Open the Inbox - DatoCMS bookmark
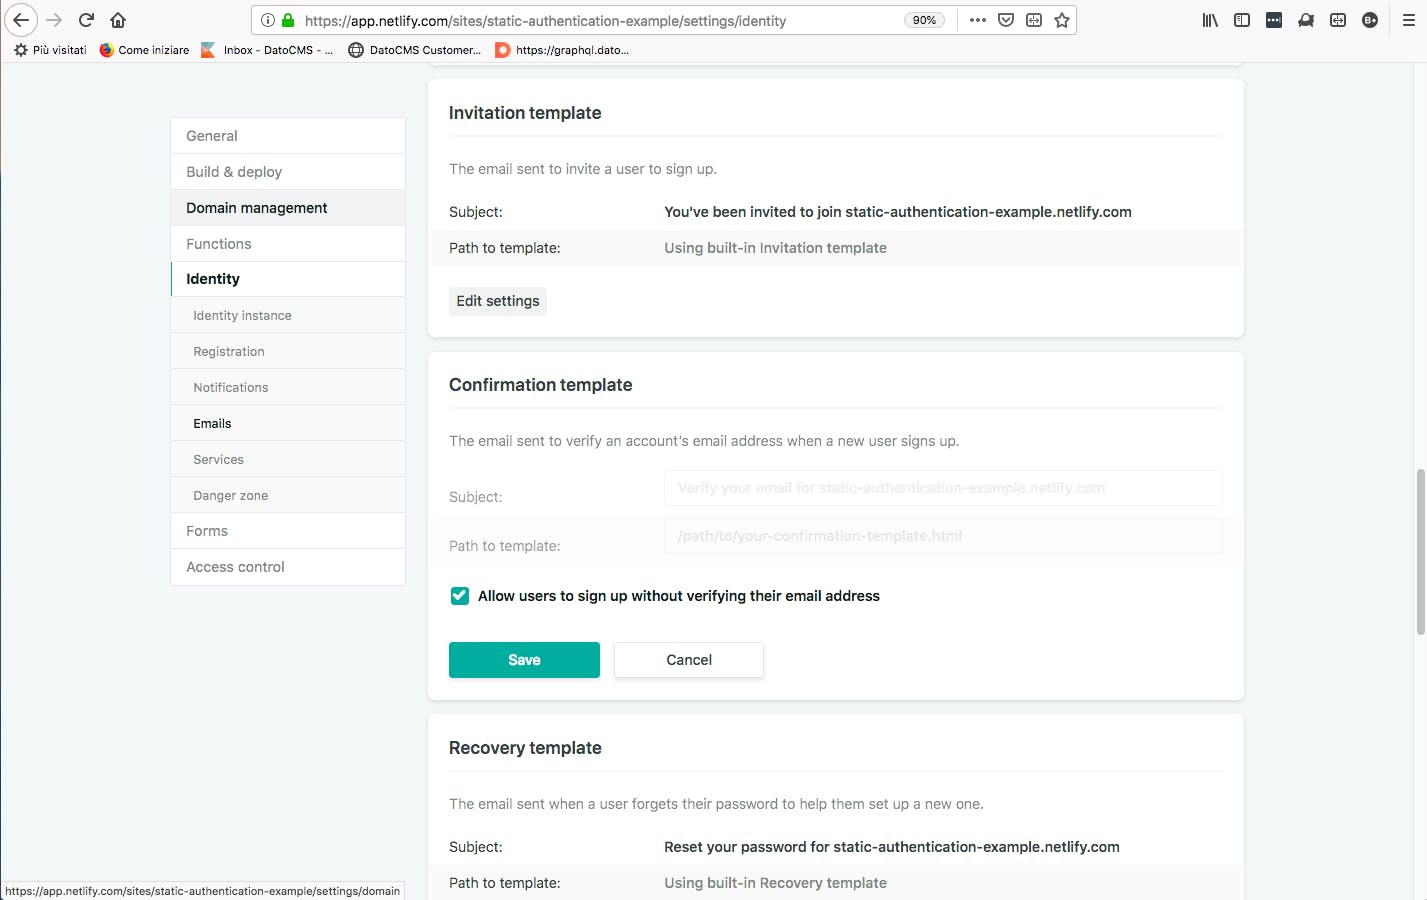1427x900 pixels. coord(267,50)
